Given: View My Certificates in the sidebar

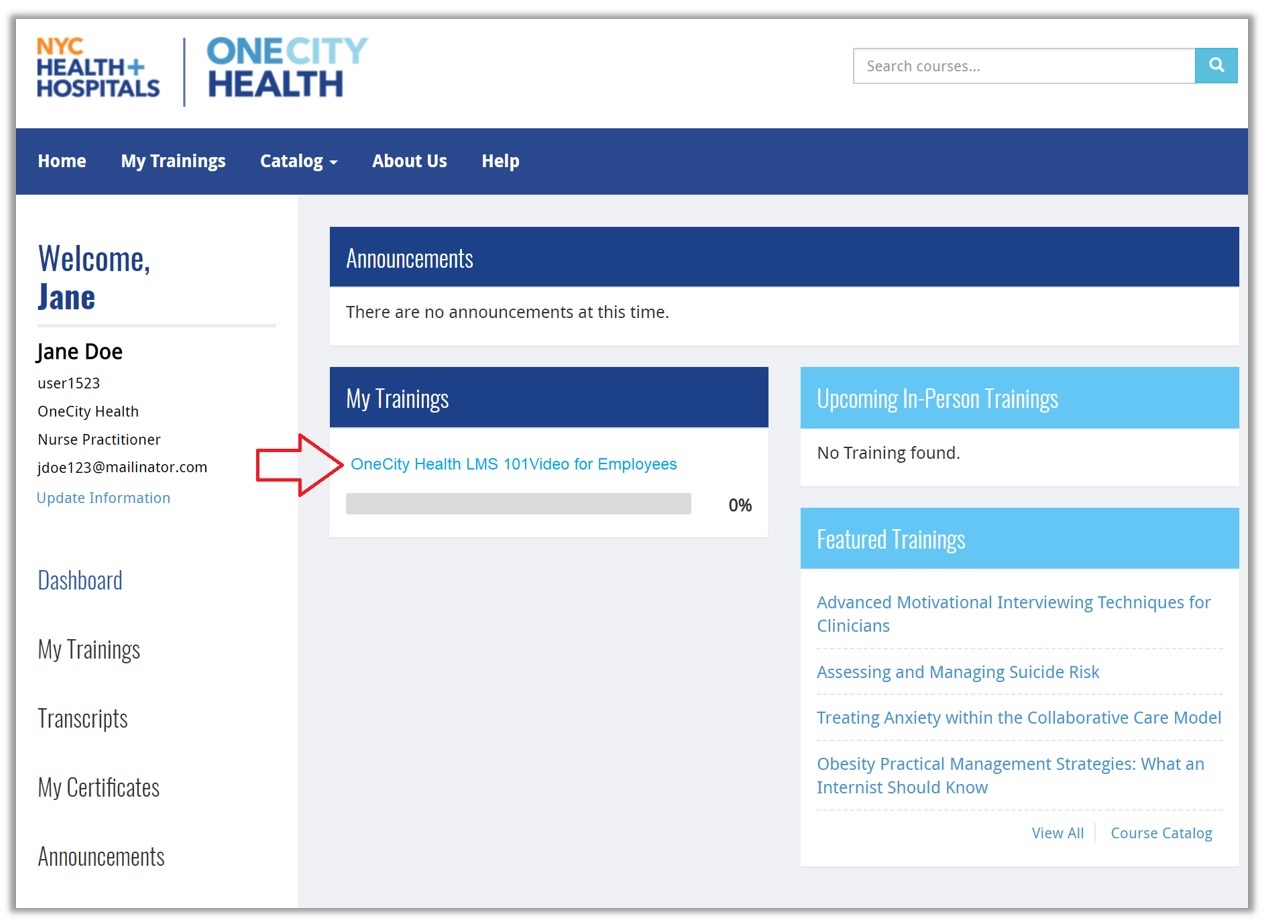Looking at the screenshot, I should pos(99,788).
